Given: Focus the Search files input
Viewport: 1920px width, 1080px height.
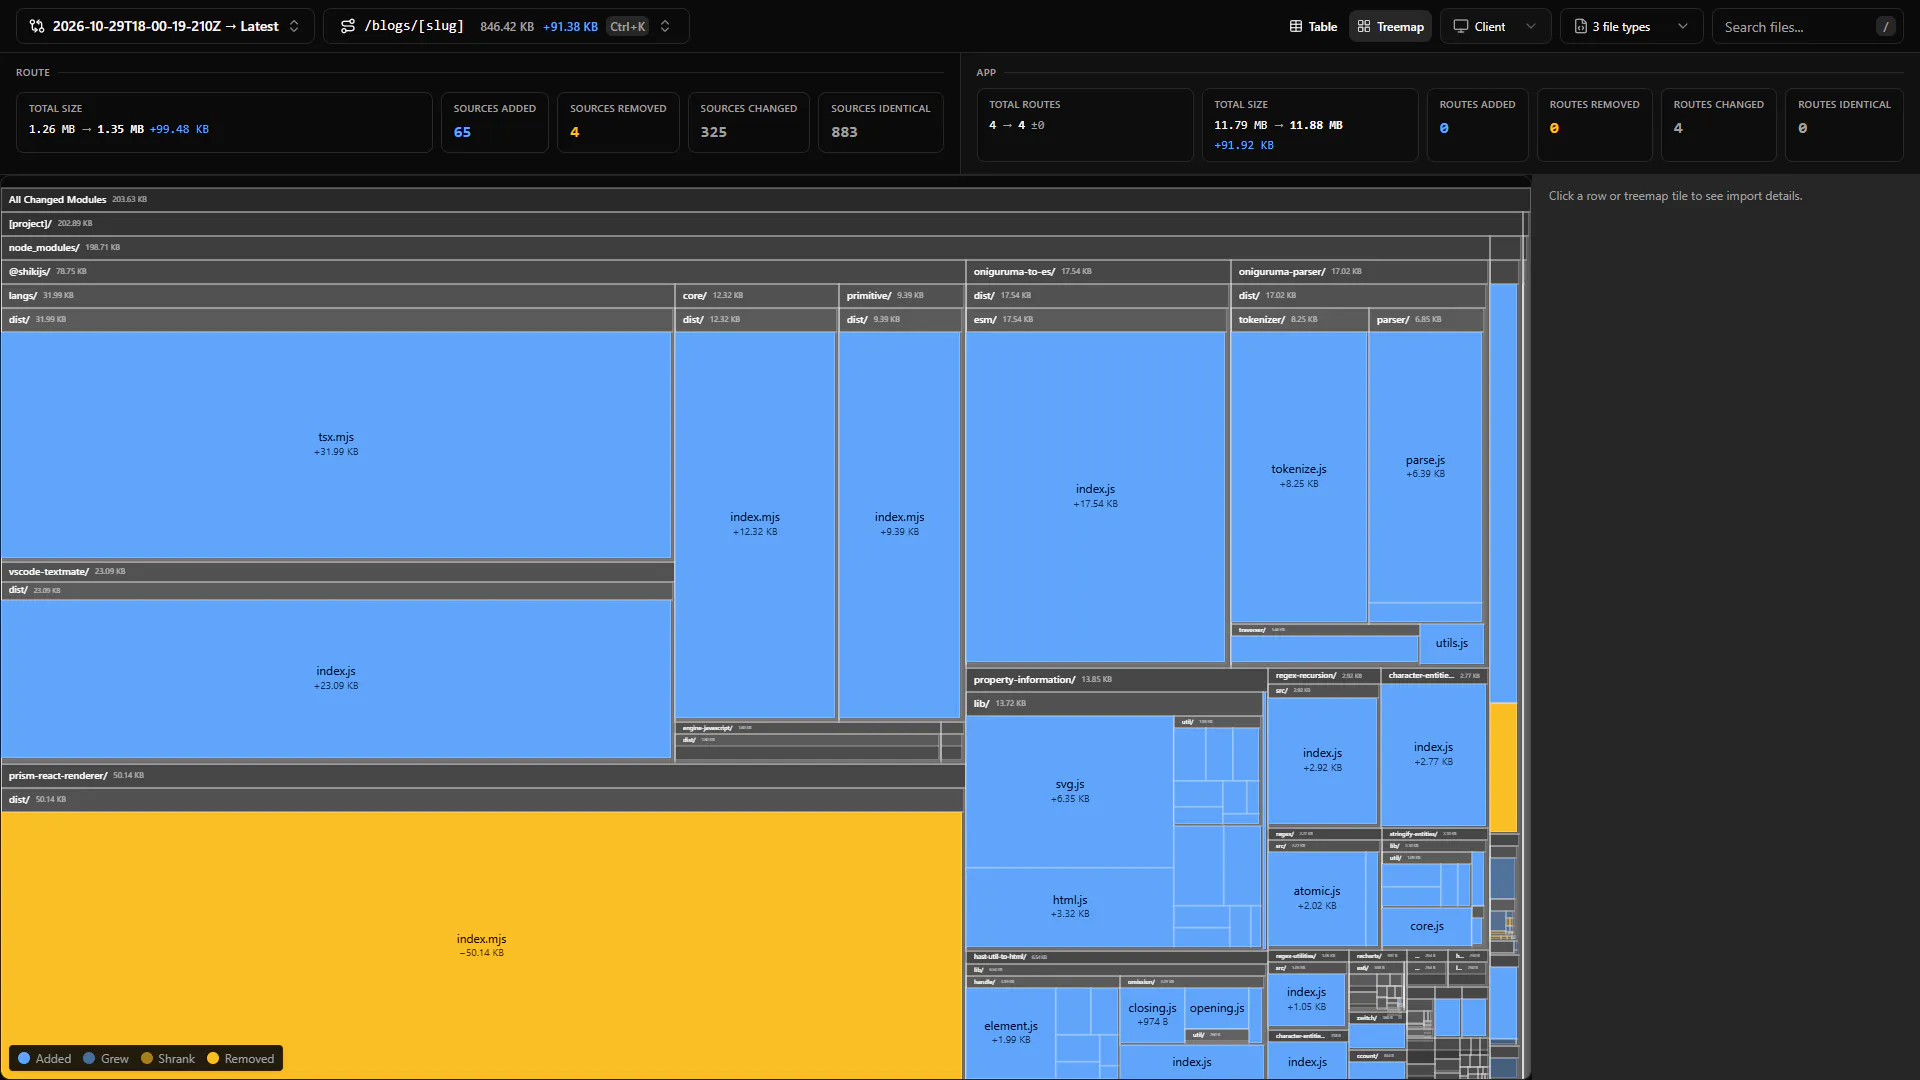Looking at the screenshot, I should coord(1807,26).
